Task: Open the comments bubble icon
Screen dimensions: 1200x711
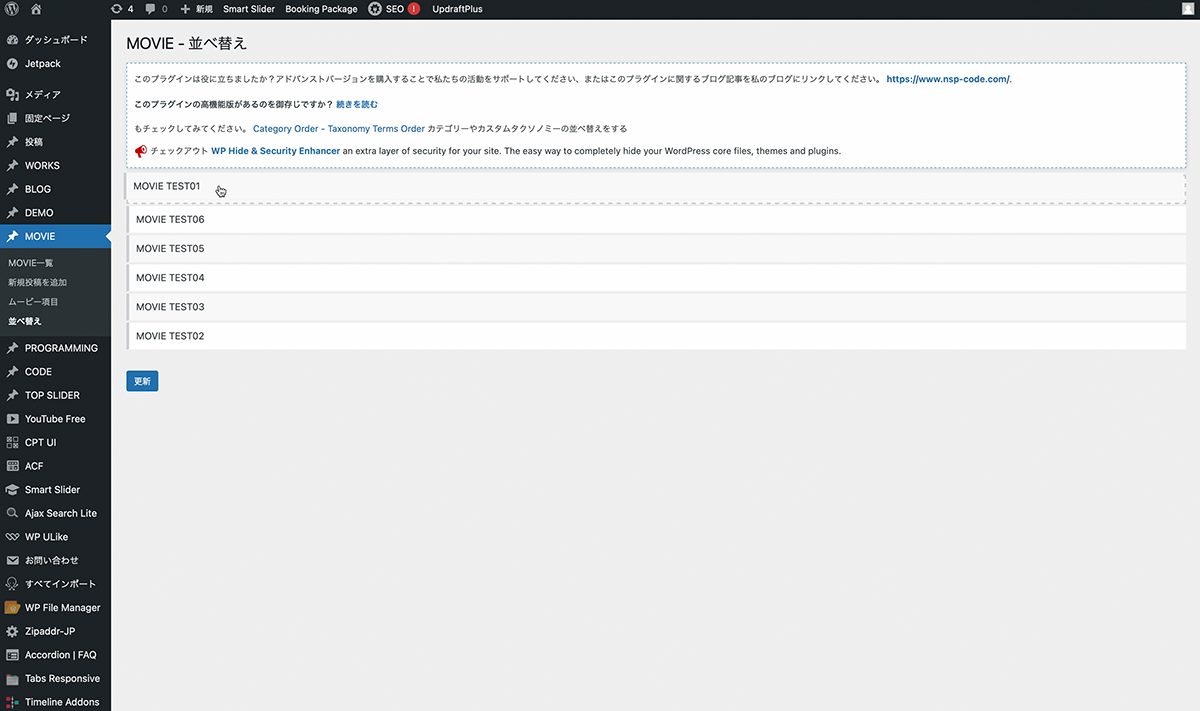Action: tap(150, 9)
